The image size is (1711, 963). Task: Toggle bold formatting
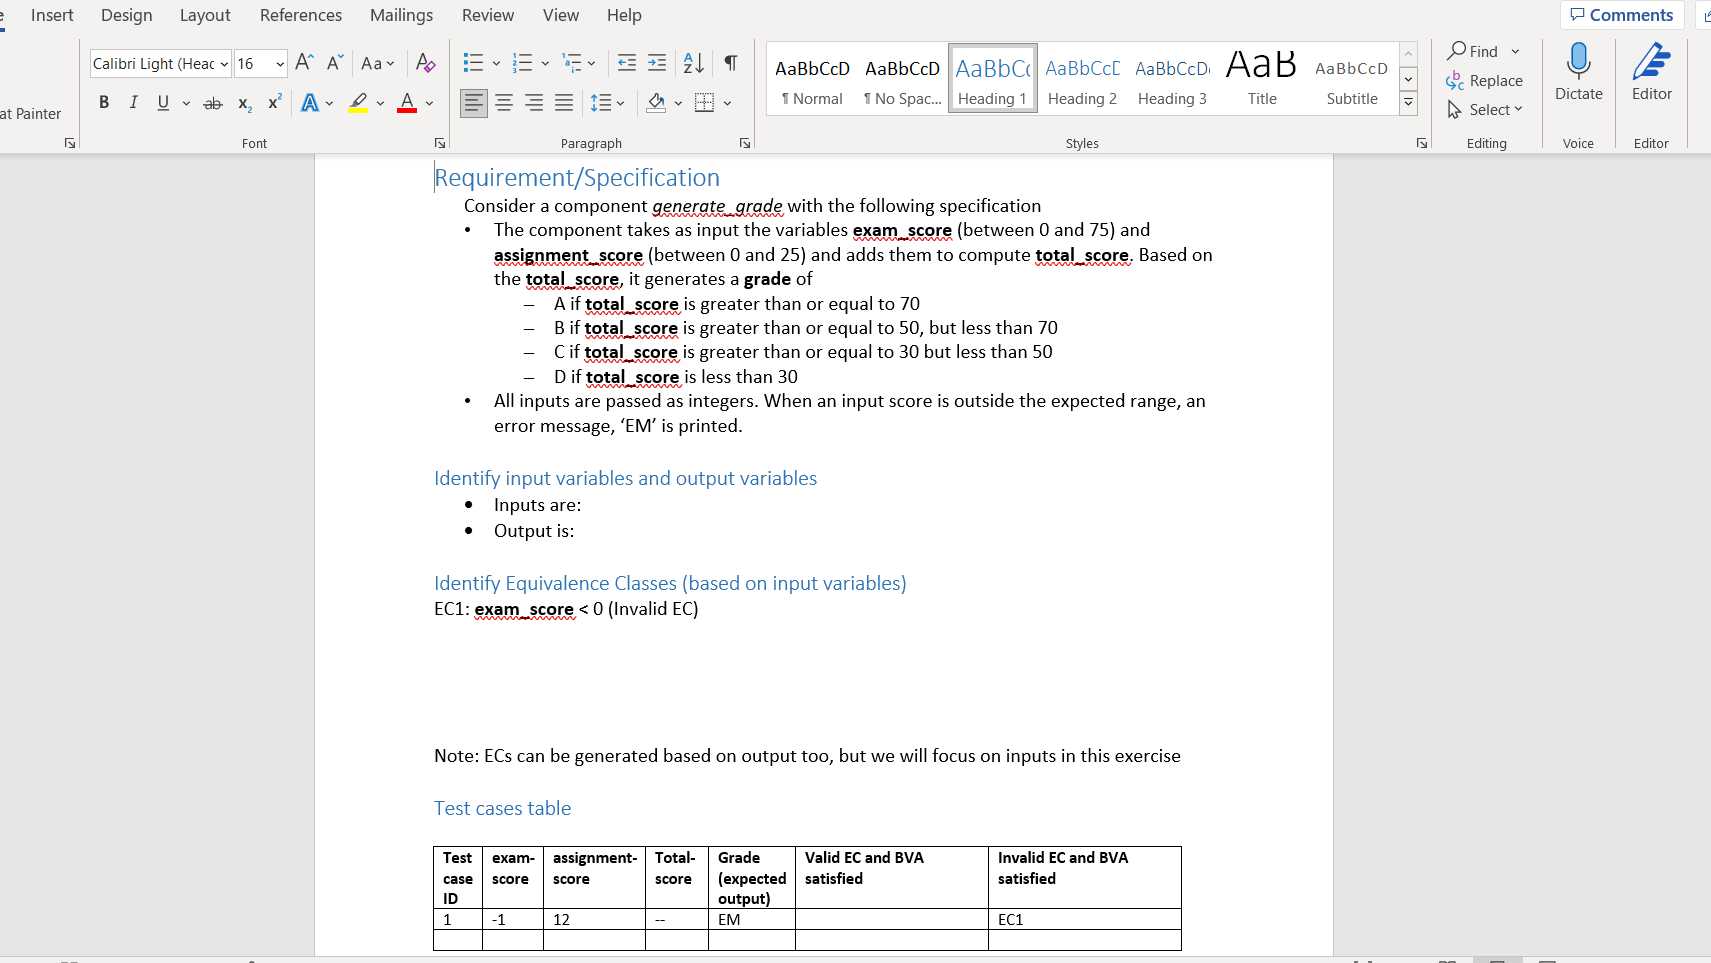[103, 102]
